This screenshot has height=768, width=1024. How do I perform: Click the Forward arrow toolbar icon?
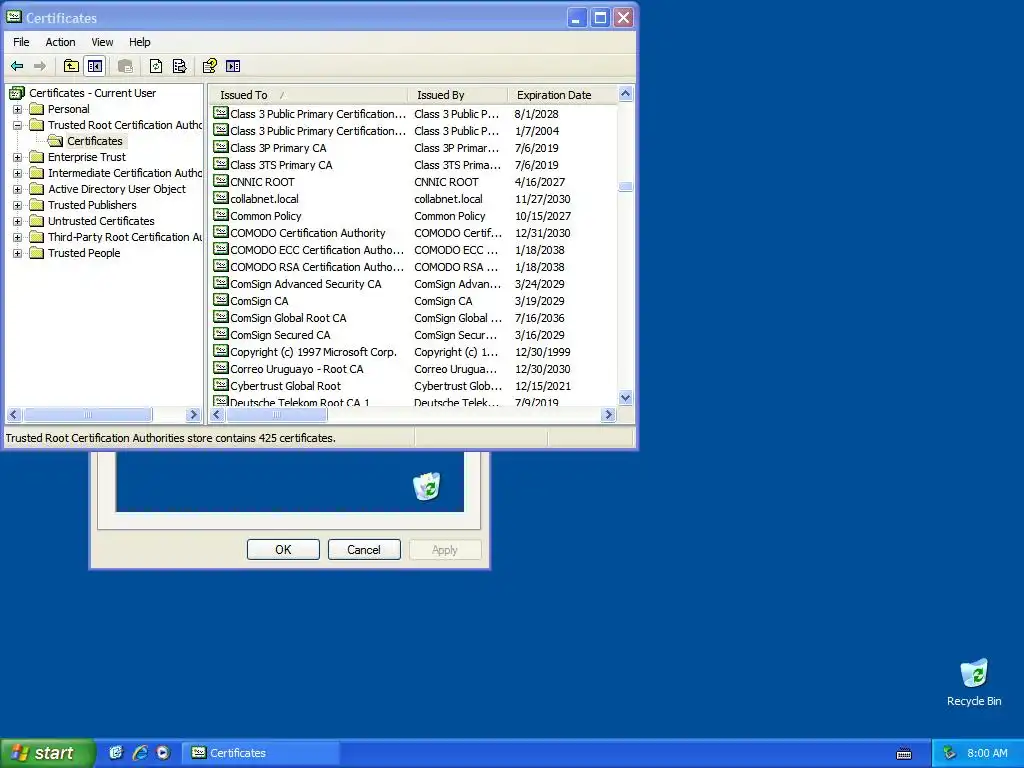click(40, 66)
